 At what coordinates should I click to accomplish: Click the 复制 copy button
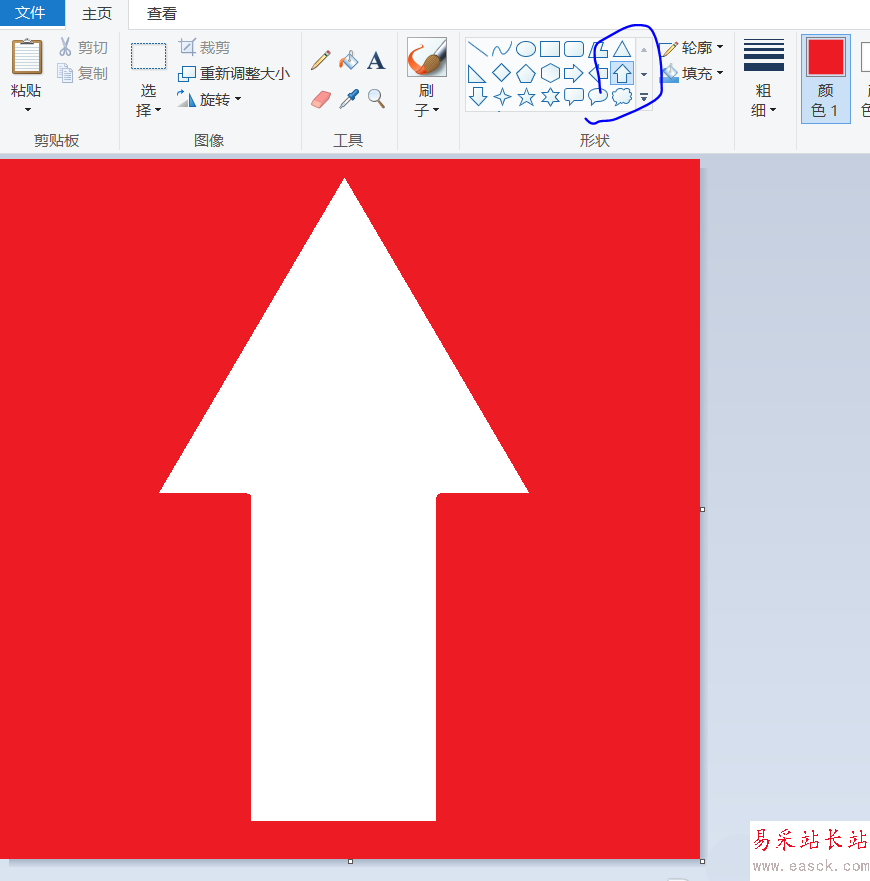point(83,73)
